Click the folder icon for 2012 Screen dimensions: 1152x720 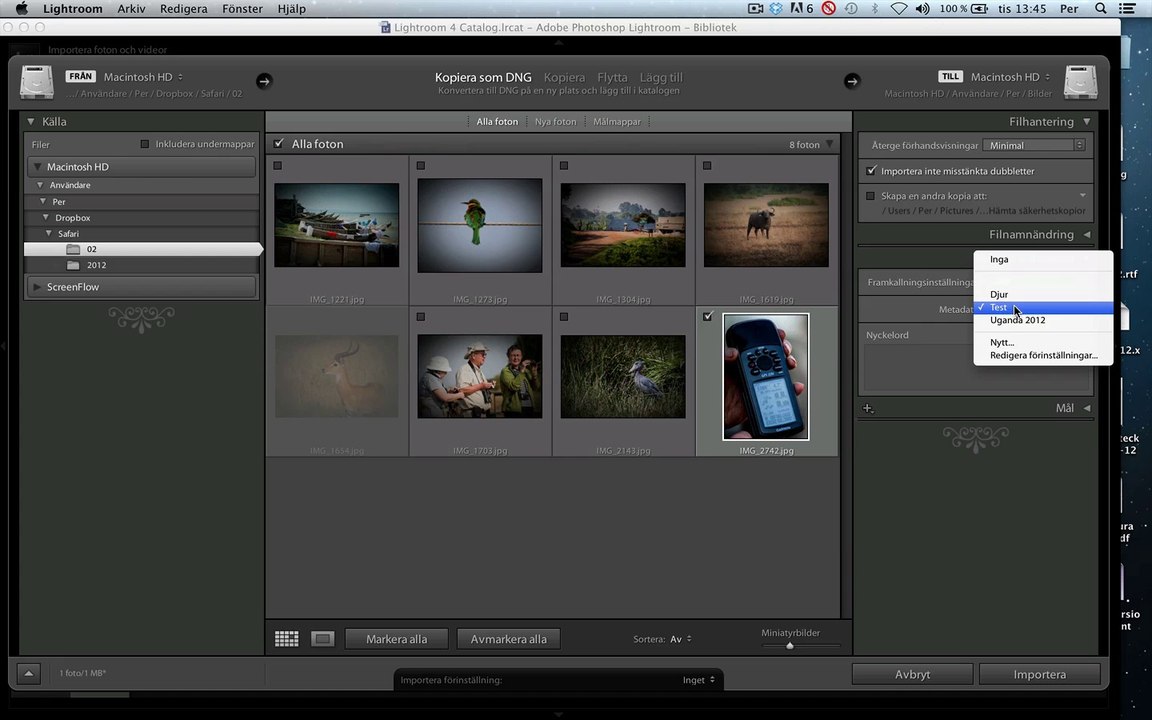click(x=73, y=265)
